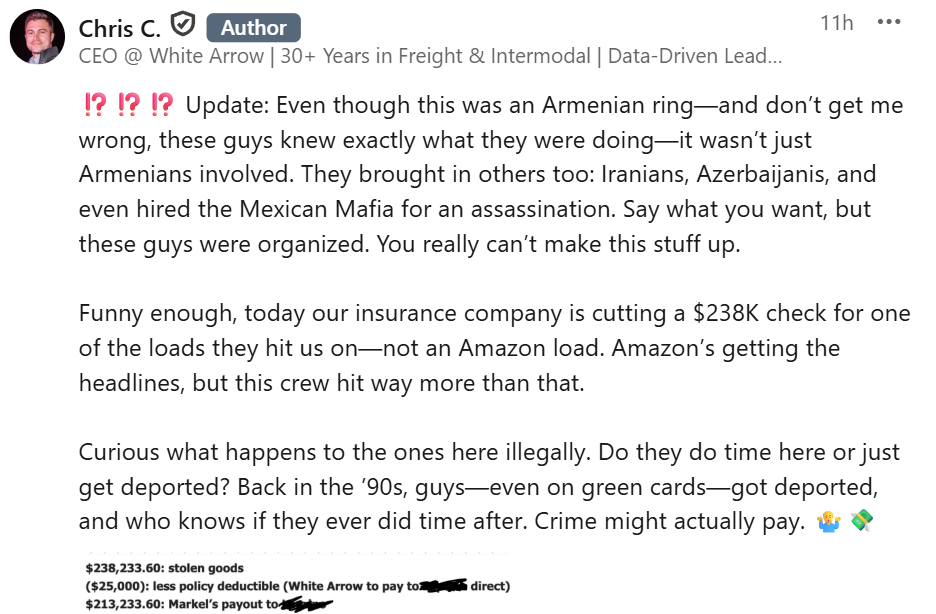Click the Chris C. name link
This screenshot has width=936, height=614.
119,27
